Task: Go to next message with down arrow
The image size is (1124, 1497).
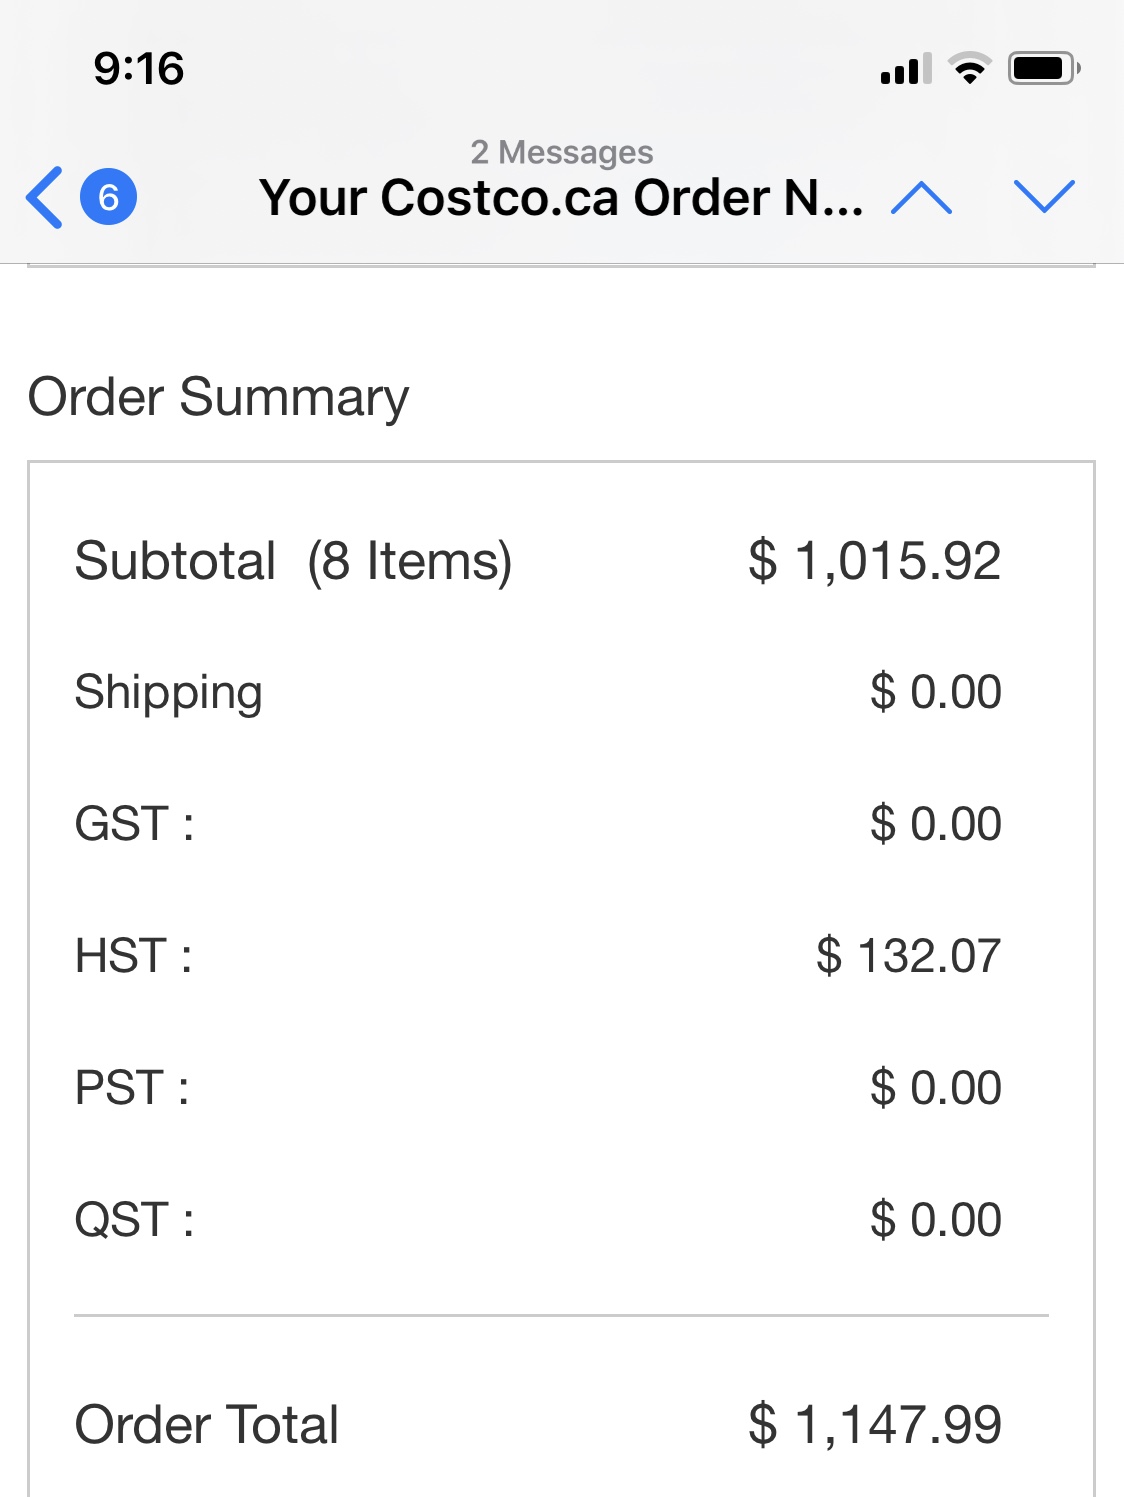Action: pyautogui.click(x=1043, y=197)
